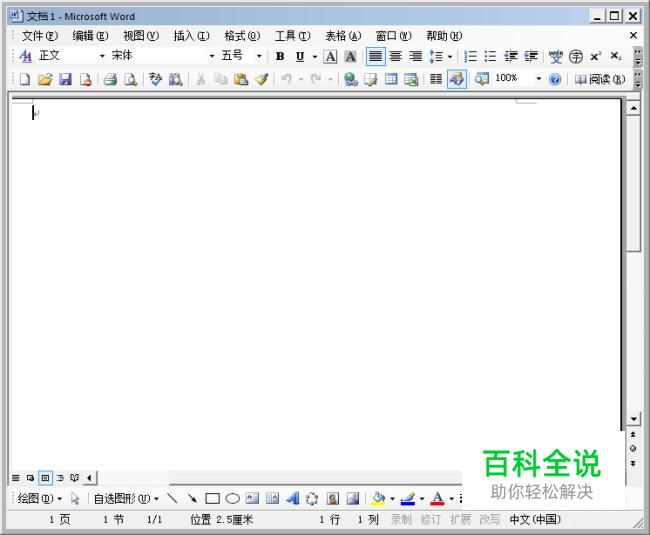
Task: Switch to web layout view button
Action: pyautogui.click(x=30, y=478)
